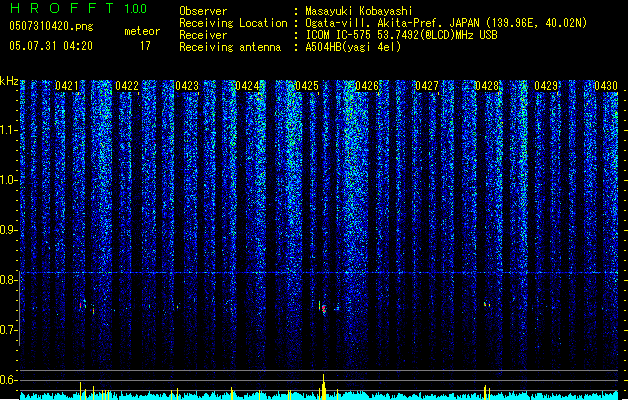The width and height of the screenshot is (629, 400).
Task: Click the 0426 time marker
Action: pyautogui.click(x=367, y=86)
